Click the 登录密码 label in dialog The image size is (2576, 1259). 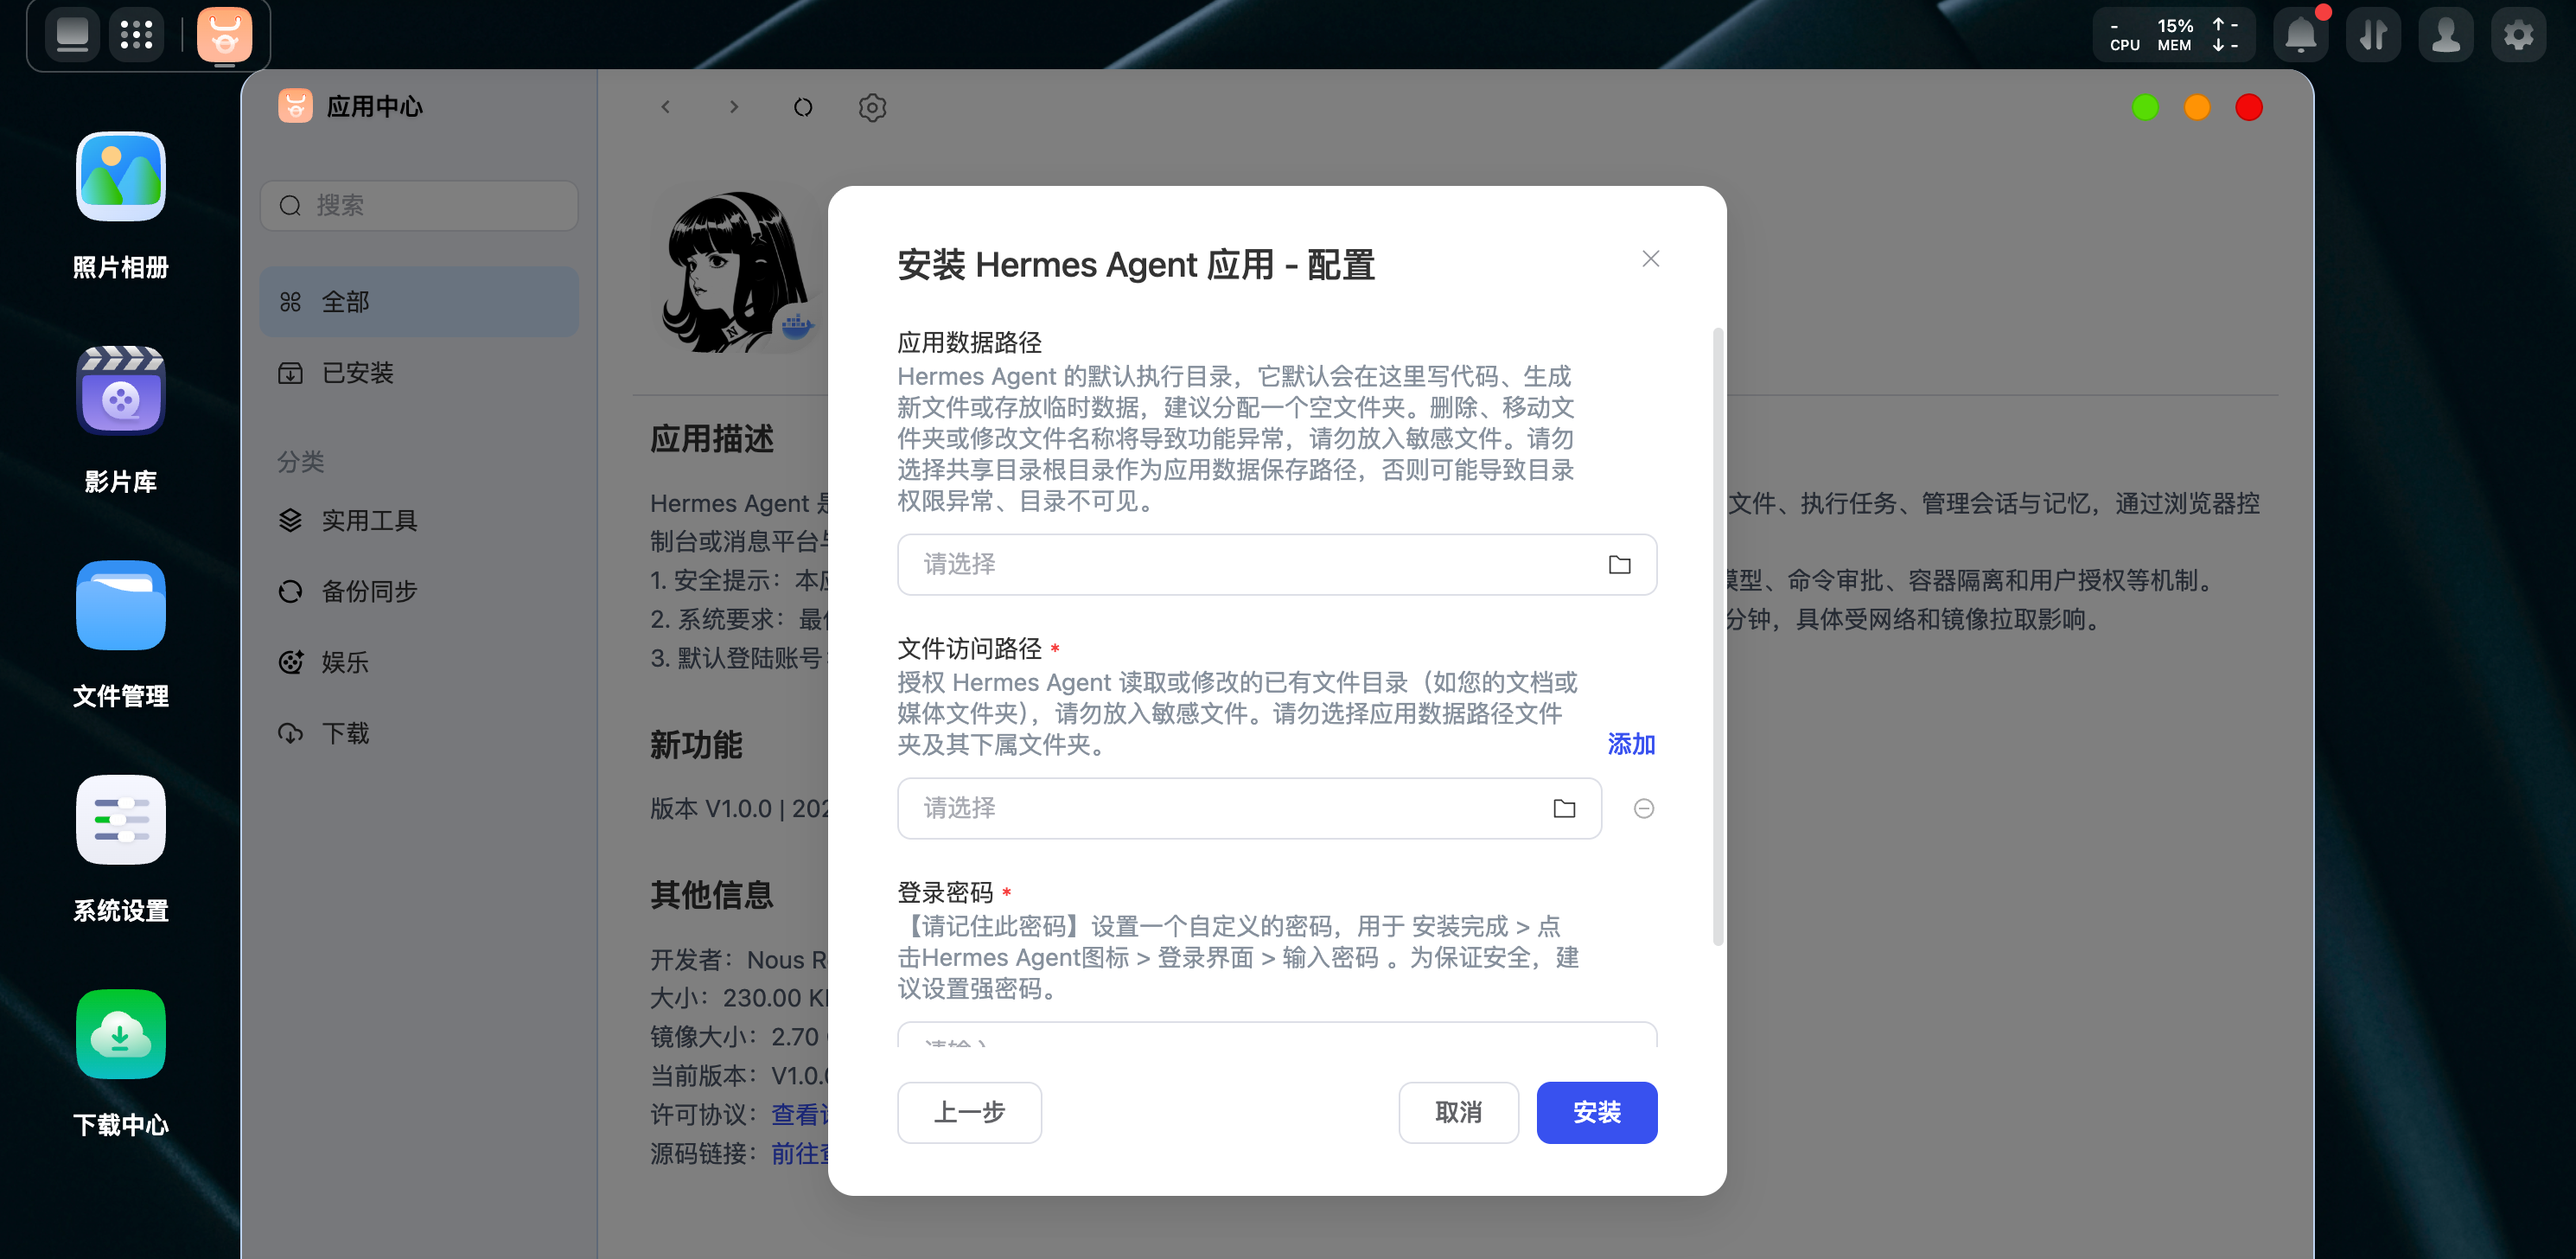[945, 892]
